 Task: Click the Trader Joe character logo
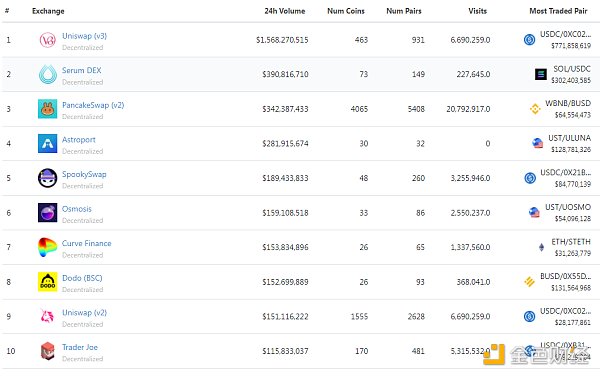click(47, 351)
